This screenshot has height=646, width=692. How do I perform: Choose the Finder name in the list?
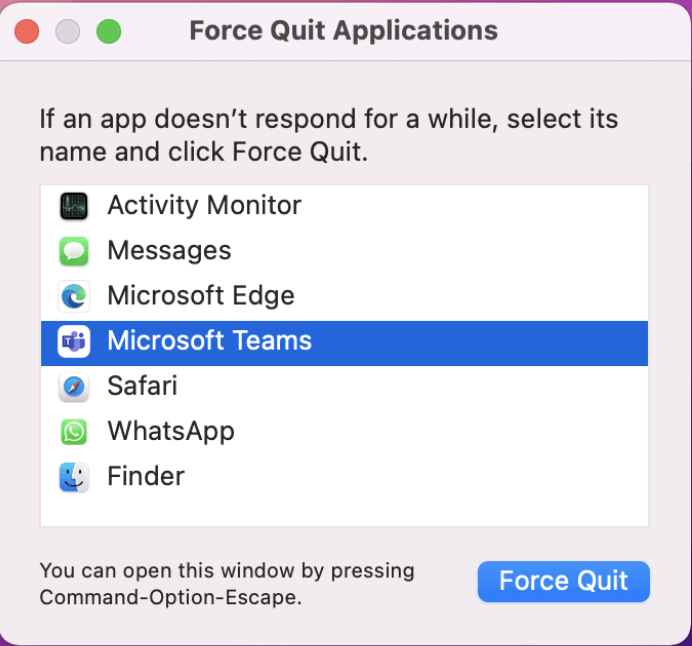pyautogui.click(x=146, y=476)
